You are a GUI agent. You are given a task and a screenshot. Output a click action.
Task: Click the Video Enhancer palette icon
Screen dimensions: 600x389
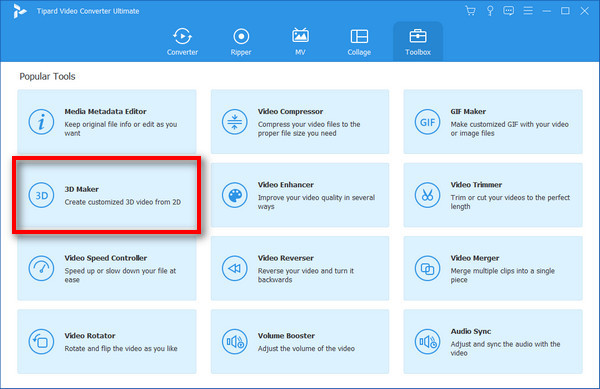(235, 195)
